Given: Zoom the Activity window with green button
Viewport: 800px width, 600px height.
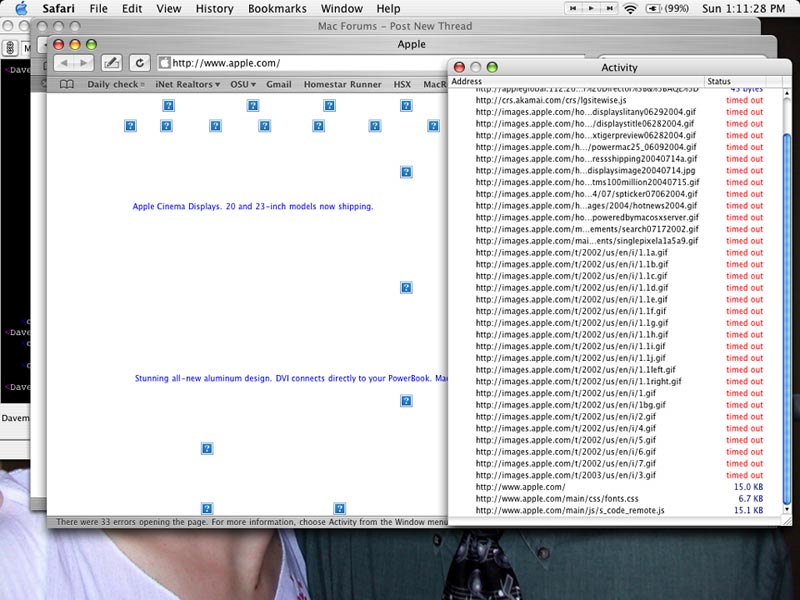Looking at the screenshot, I should tap(492, 67).
